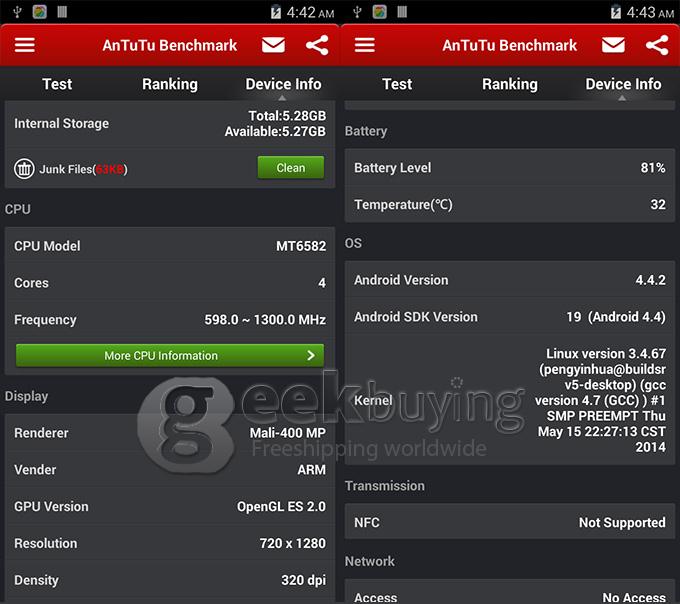
Task: Tap Renderer Mali-400 MP row
Action: [170, 433]
